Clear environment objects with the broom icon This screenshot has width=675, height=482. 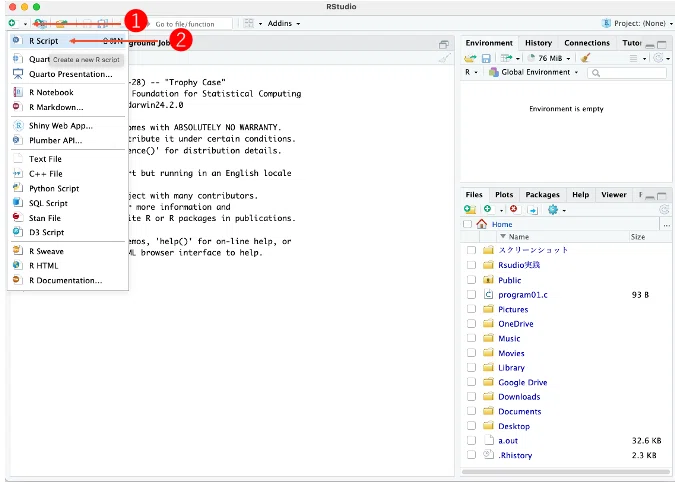click(x=585, y=58)
